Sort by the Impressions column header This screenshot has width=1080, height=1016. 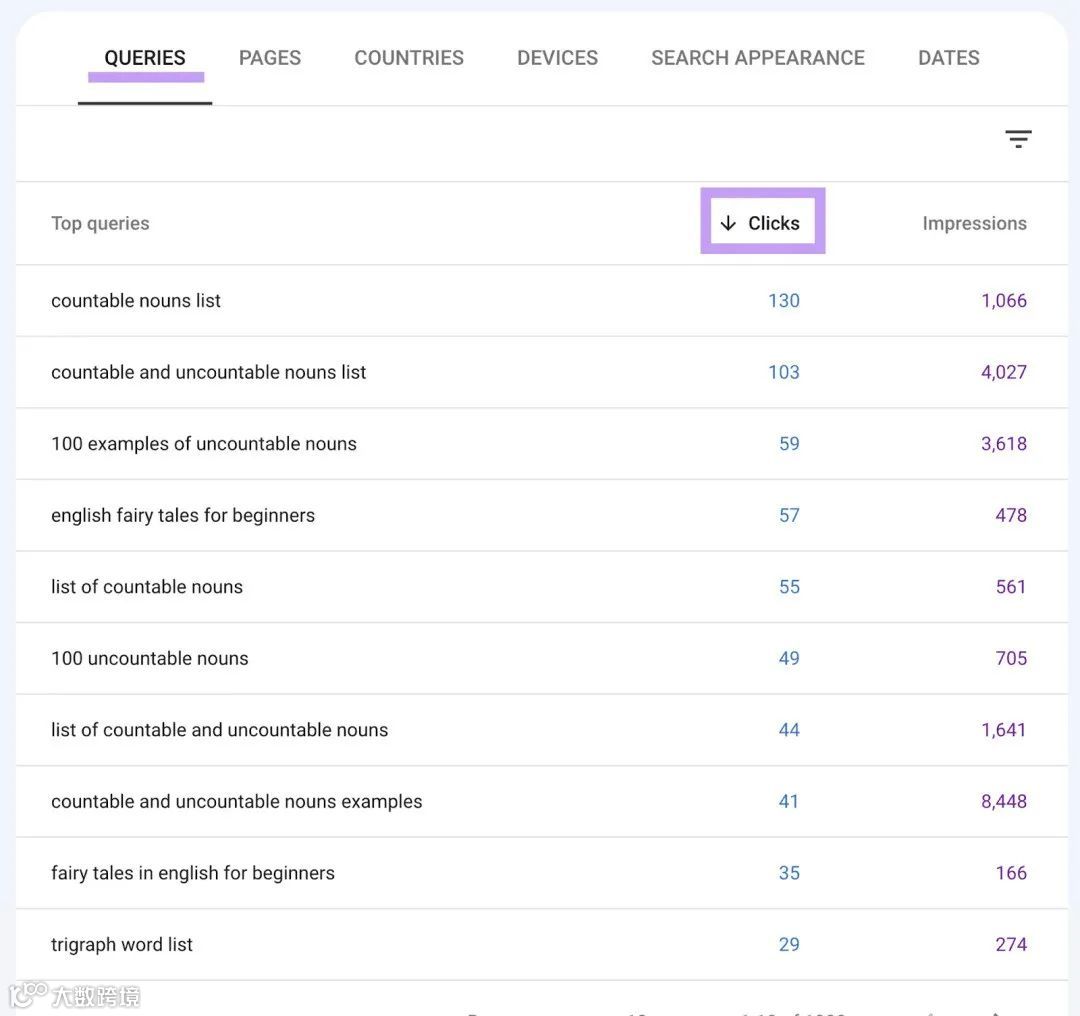click(974, 223)
